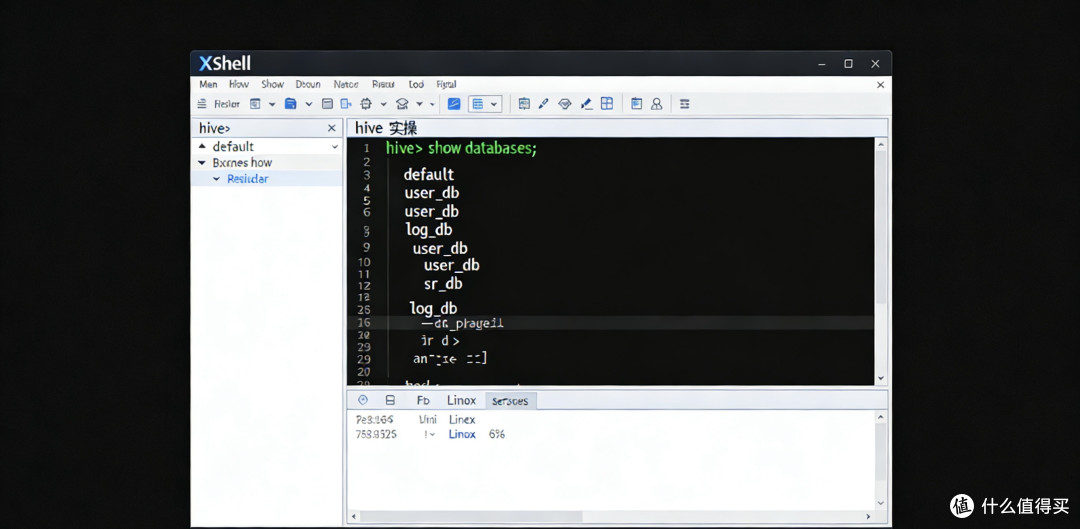Image resolution: width=1080 pixels, height=529 pixels.
Task: Click the 758.8525 entry in bottom list
Action: point(375,435)
